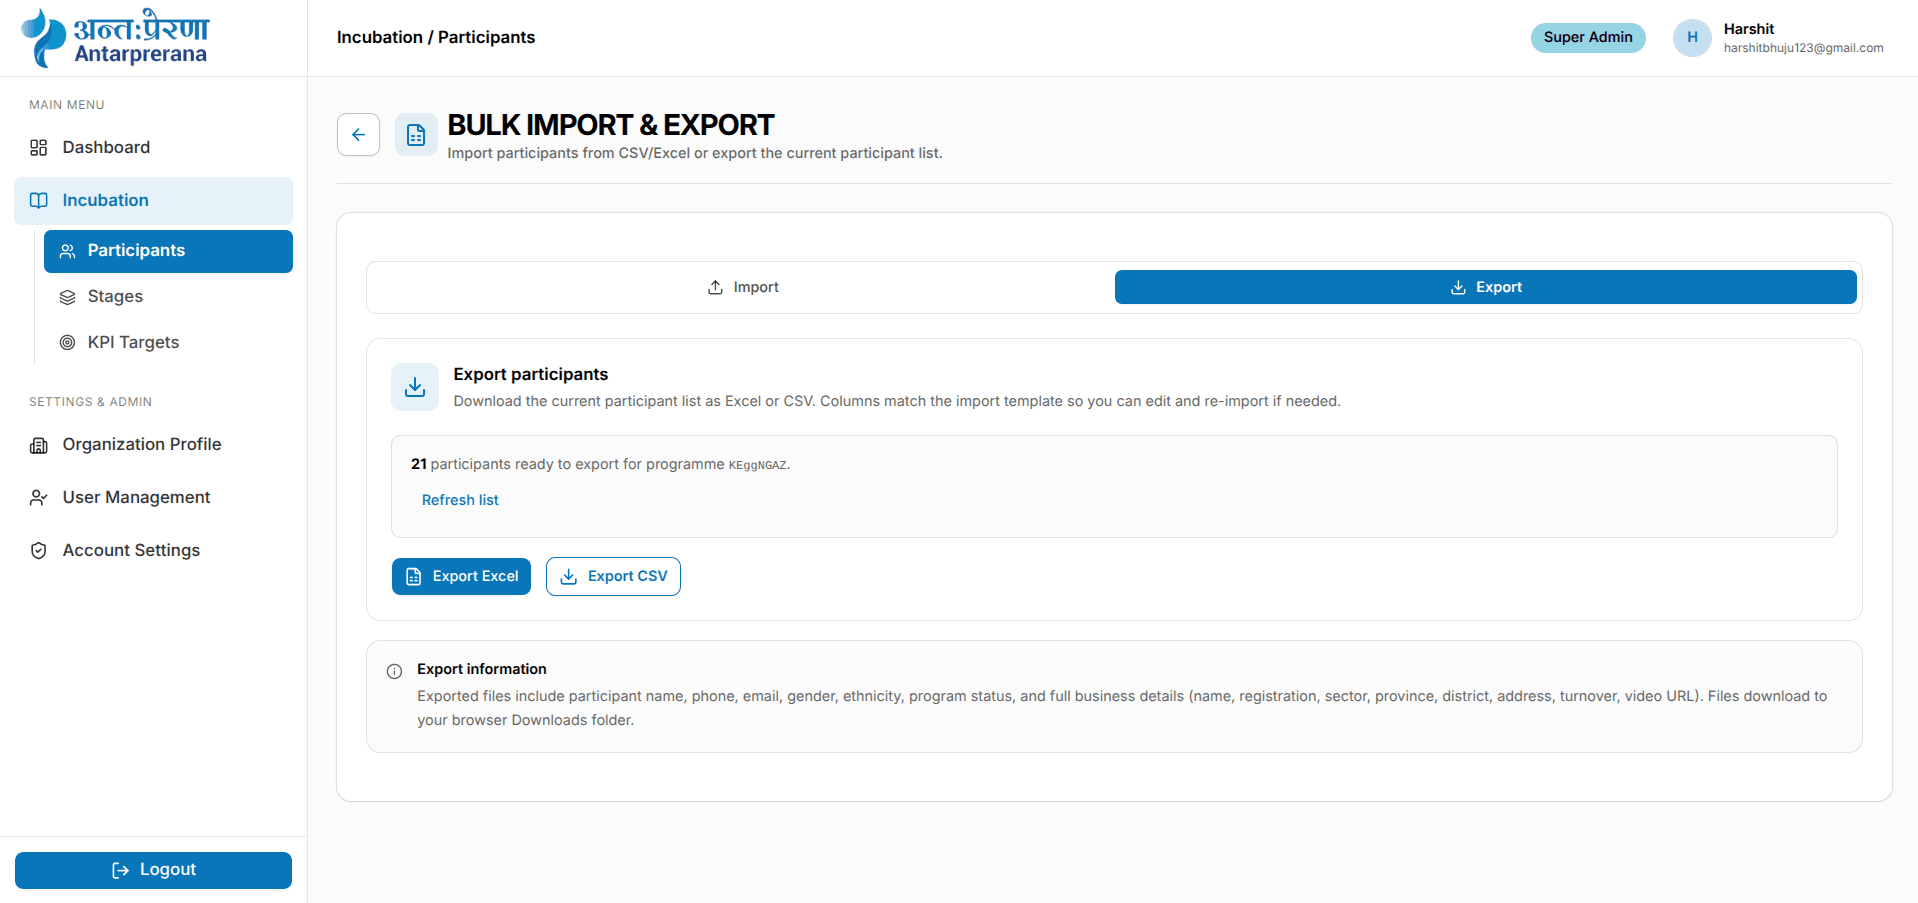Click the user avatar H circle
Image resolution: width=1918 pixels, height=903 pixels.
[x=1692, y=38]
